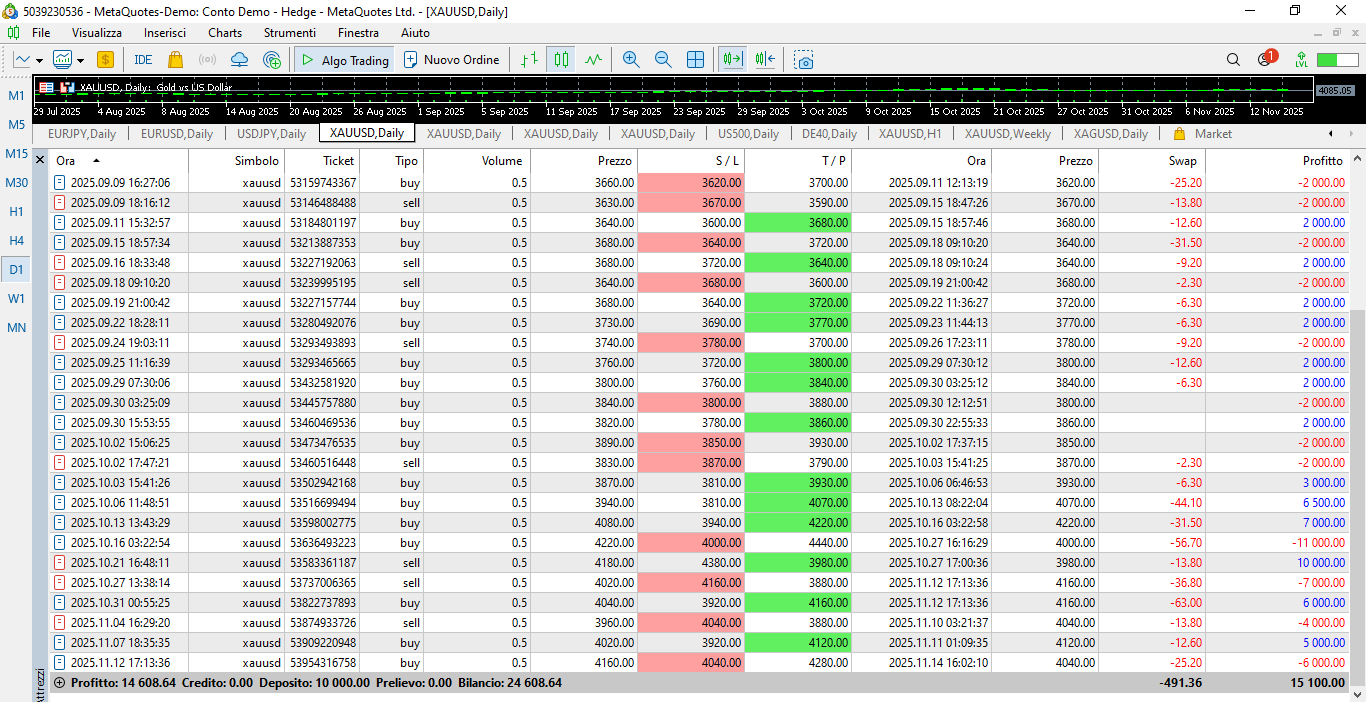
Task: Open the Strumenti menu
Action: point(290,33)
